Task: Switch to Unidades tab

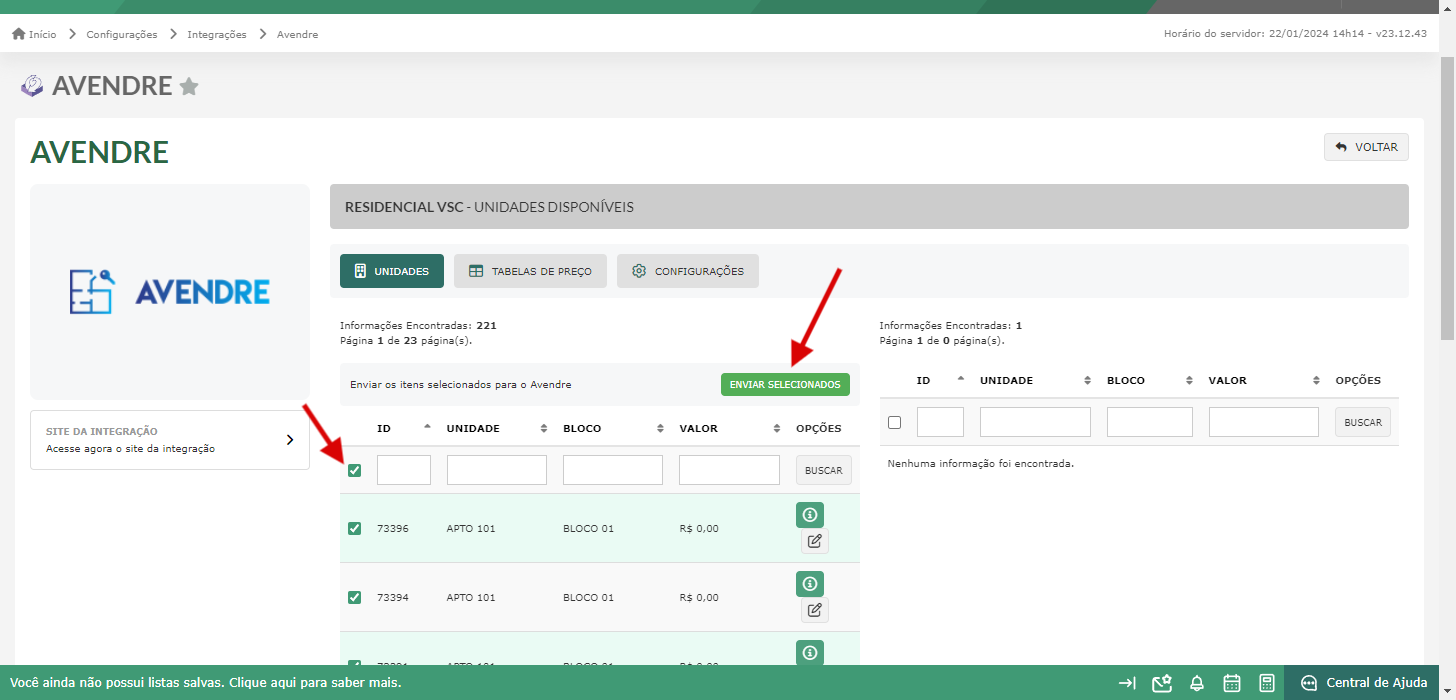Action: pos(392,271)
